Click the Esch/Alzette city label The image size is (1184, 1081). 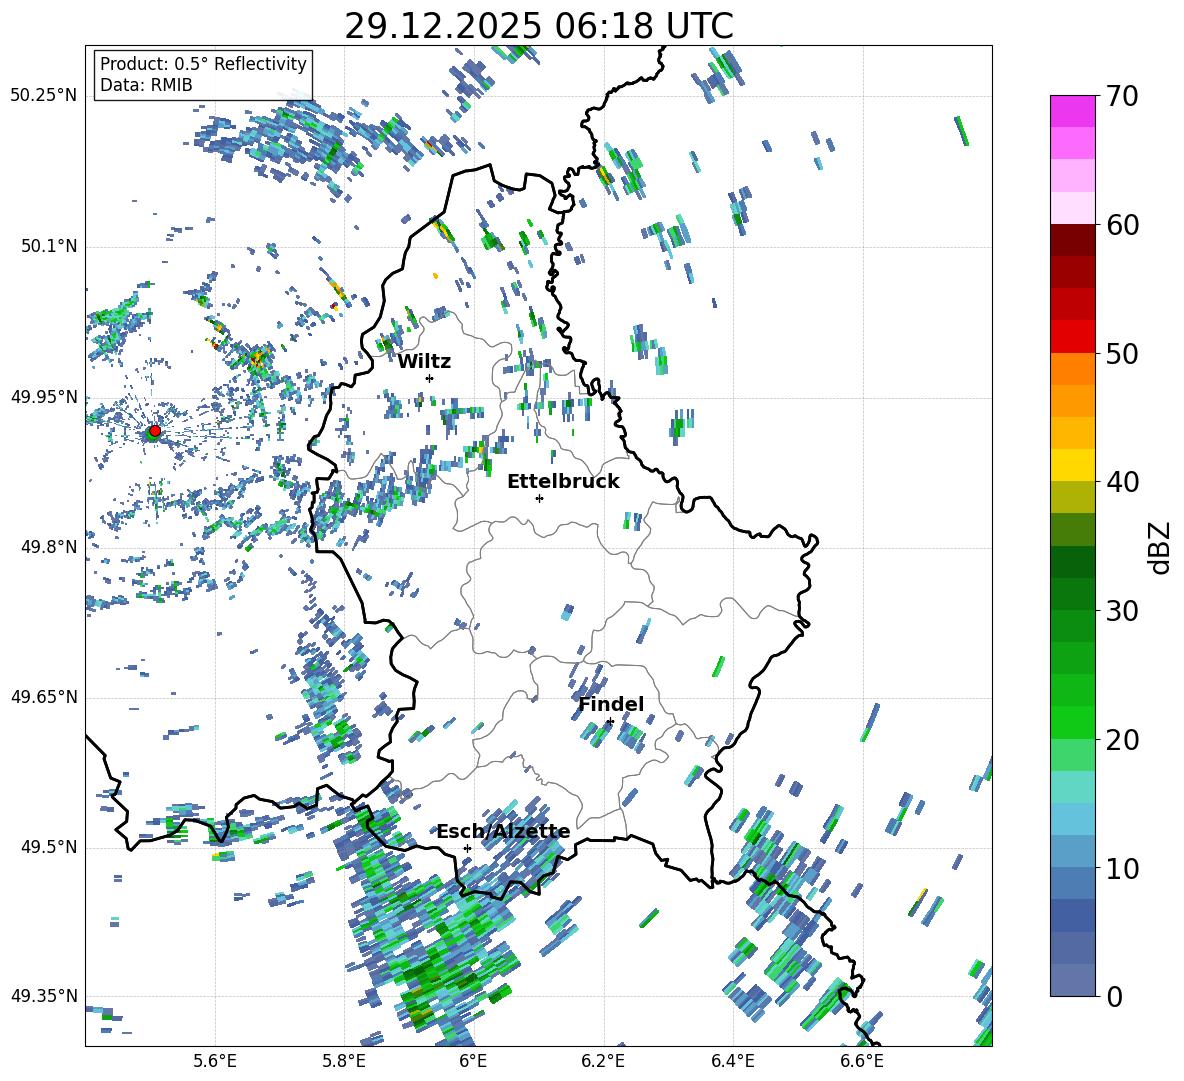coord(503,832)
